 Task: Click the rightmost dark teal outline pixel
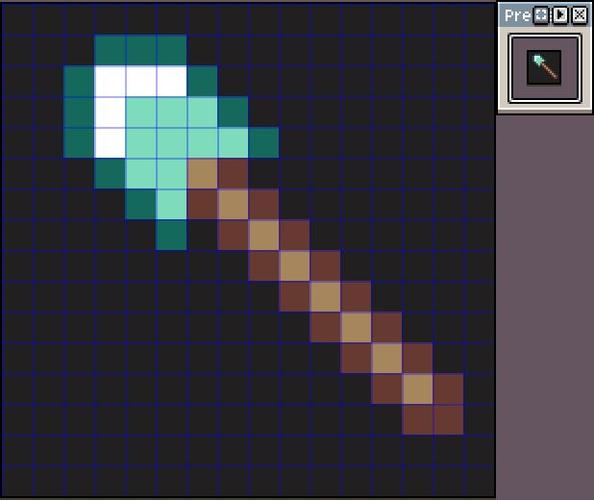[x=264, y=143]
